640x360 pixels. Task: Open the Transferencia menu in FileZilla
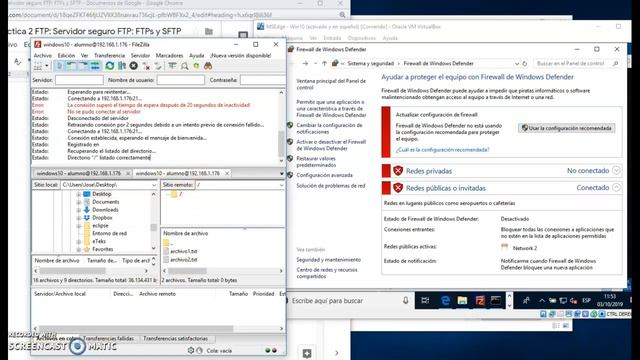tap(109, 56)
